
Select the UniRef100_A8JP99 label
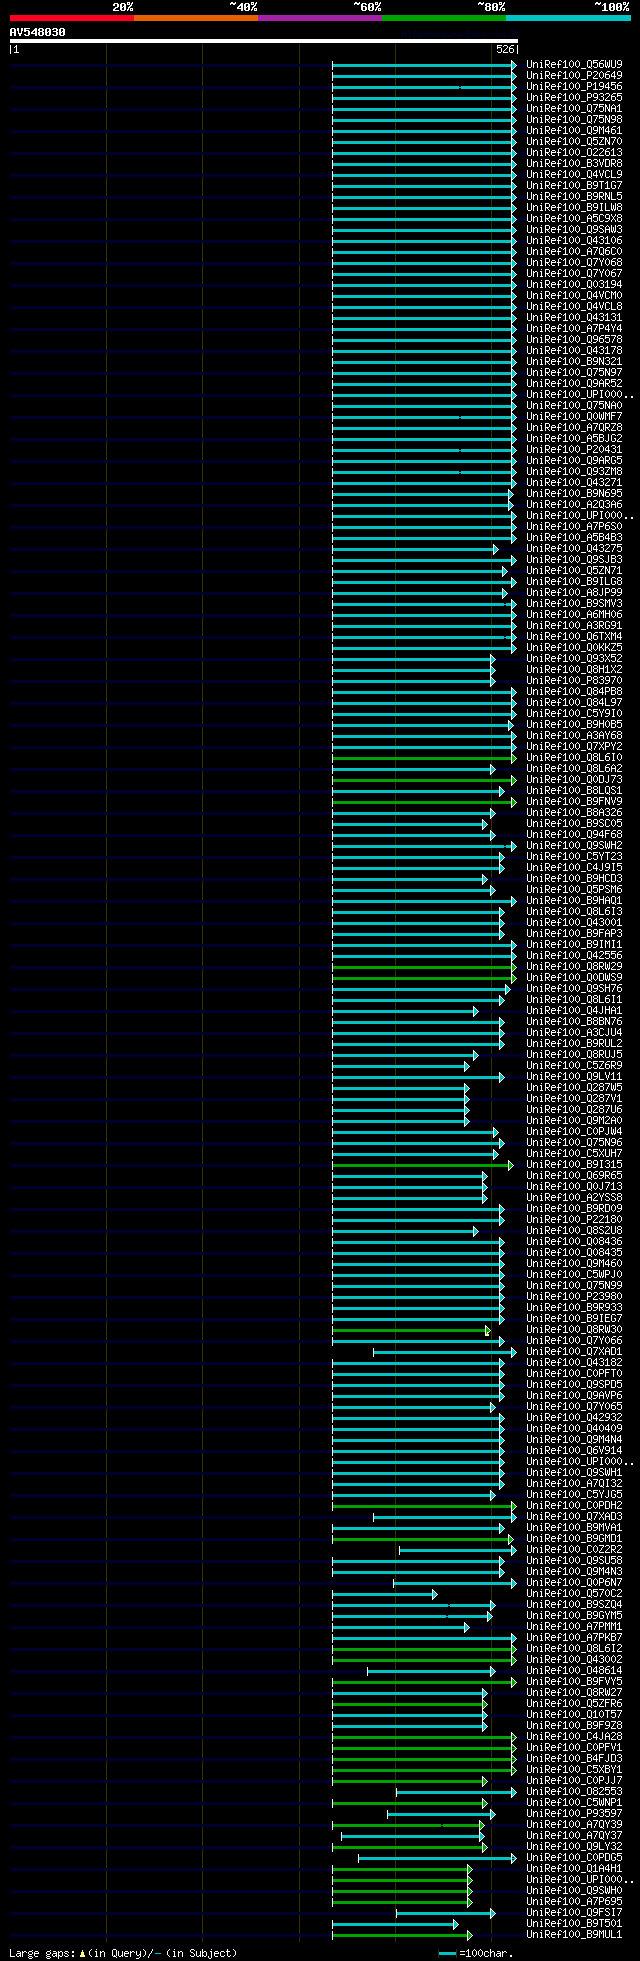(574, 592)
